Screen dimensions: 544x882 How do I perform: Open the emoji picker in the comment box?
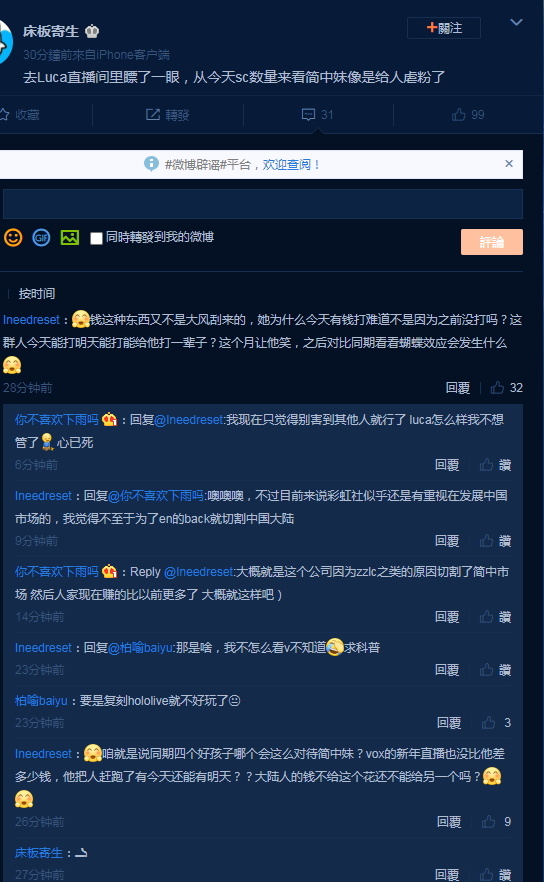pyautogui.click(x=13, y=237)
